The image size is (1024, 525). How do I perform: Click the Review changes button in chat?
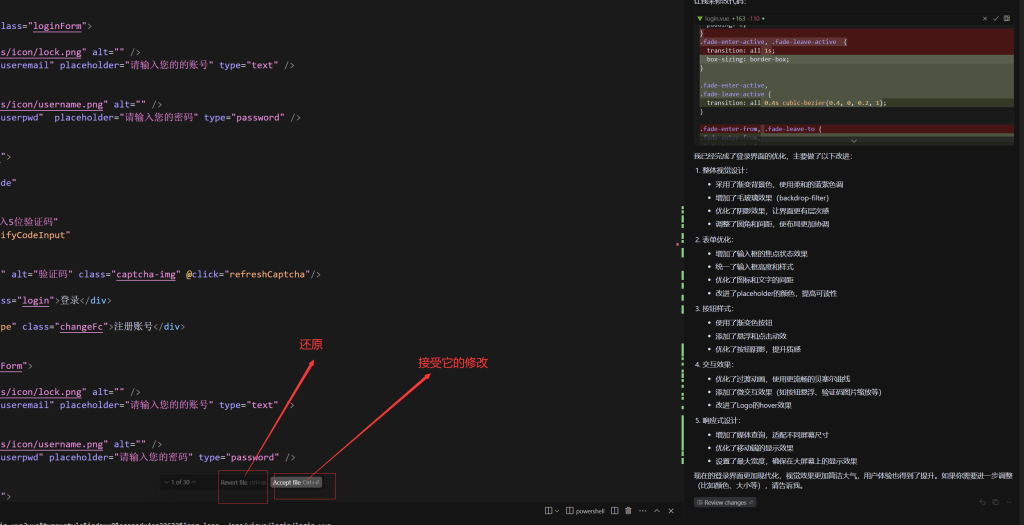[725, 503]
